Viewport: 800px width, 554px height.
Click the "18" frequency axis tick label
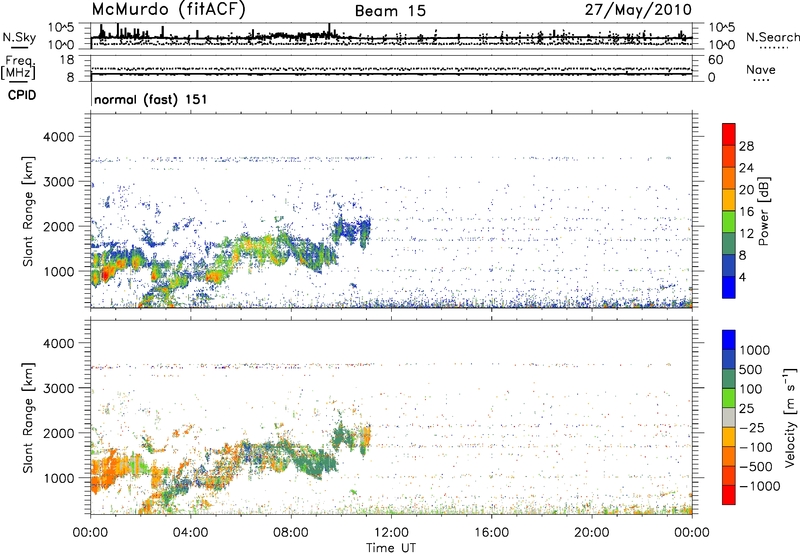[x=67, y=60]
